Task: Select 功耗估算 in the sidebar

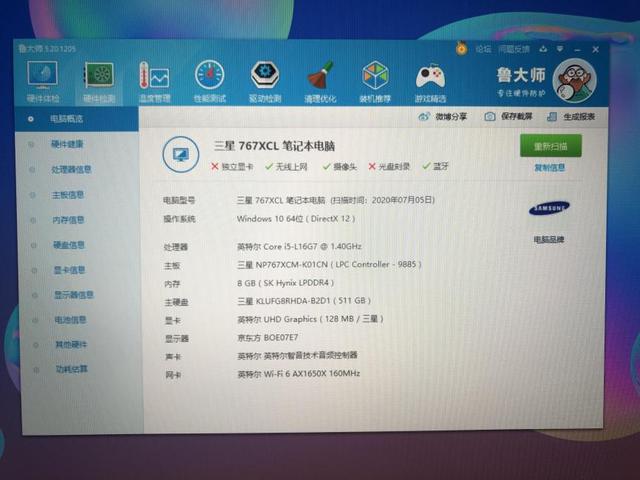Action: coord(71,369)
